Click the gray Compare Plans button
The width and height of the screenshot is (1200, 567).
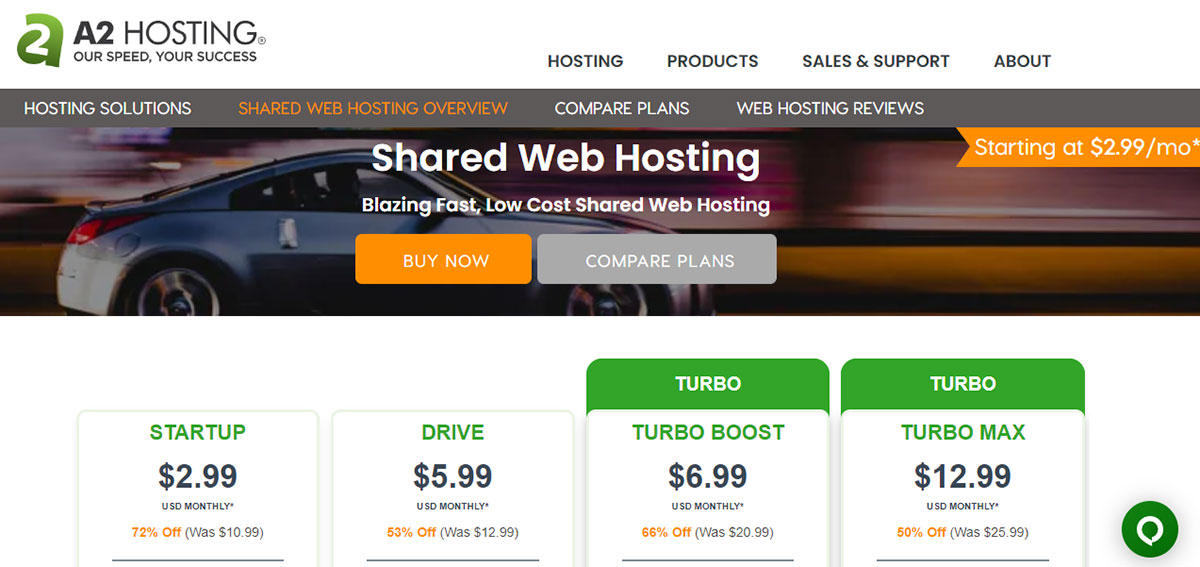[x=657, y=260]
